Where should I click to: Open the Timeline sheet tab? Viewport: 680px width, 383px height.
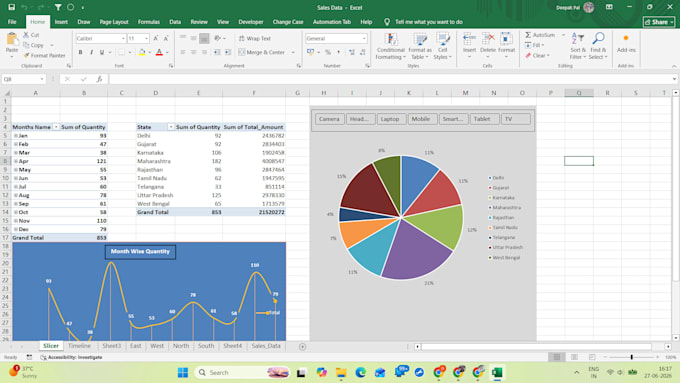coord(79,346)
